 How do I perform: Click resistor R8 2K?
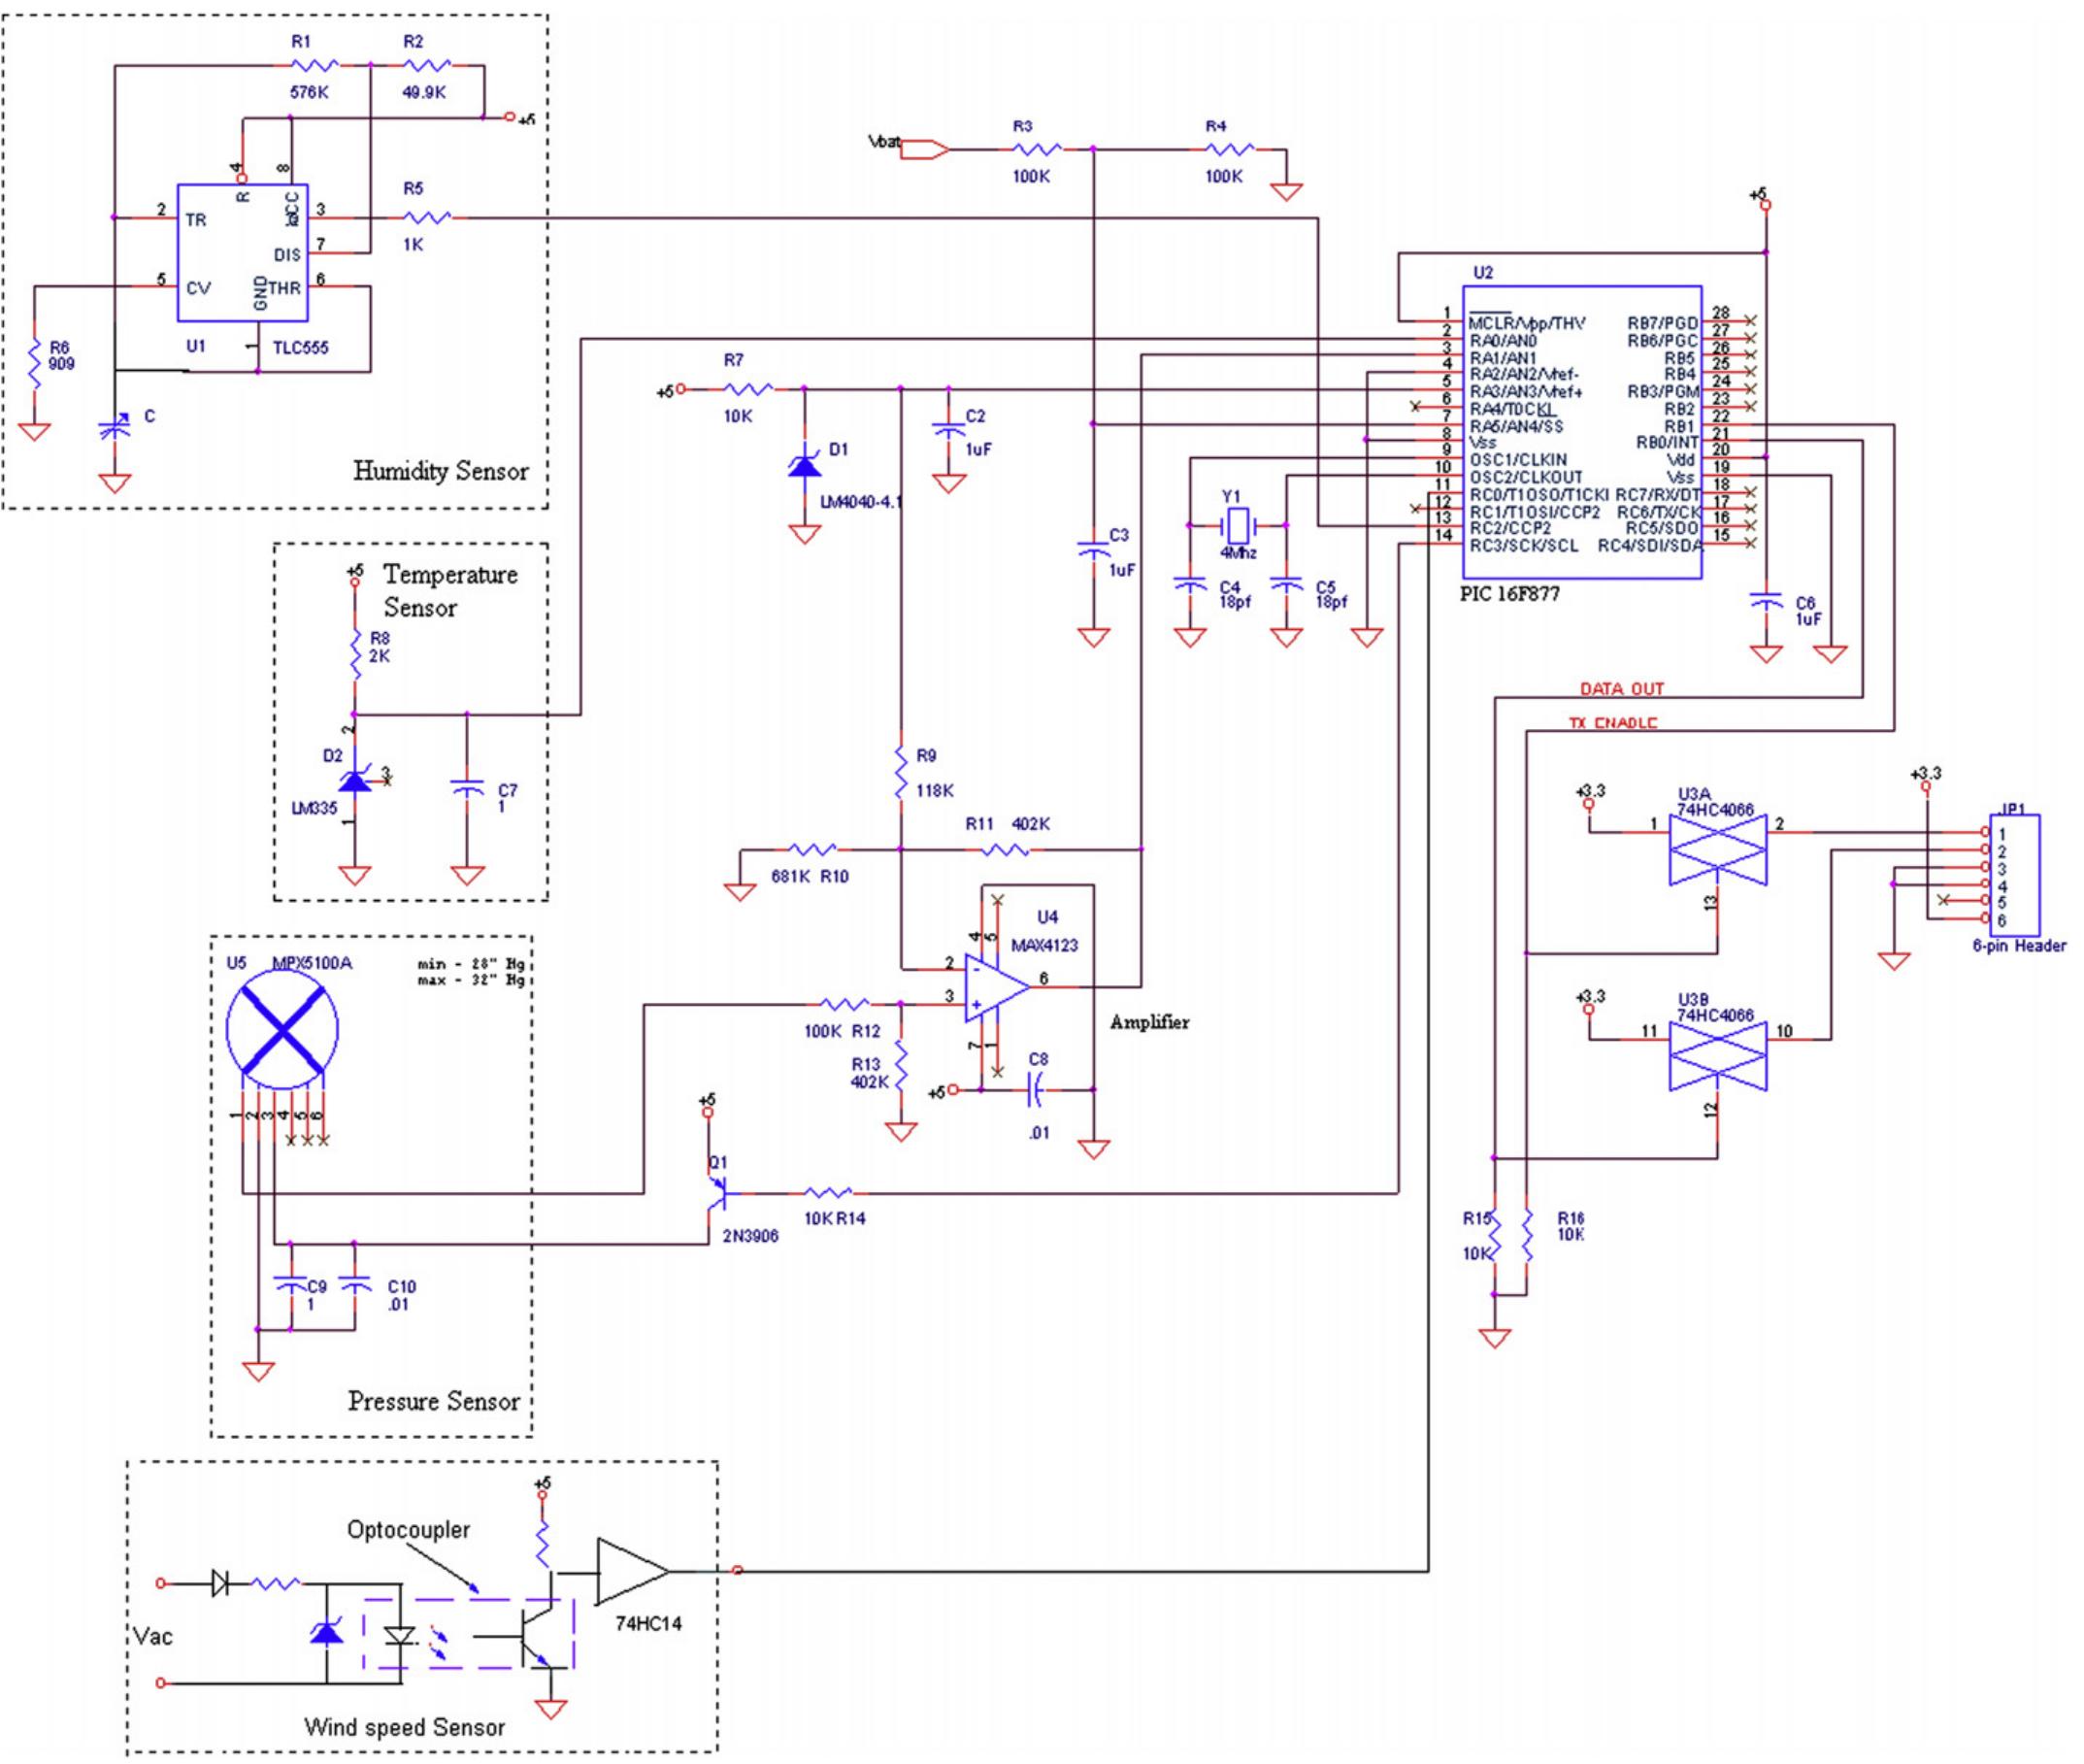[355, 655]
